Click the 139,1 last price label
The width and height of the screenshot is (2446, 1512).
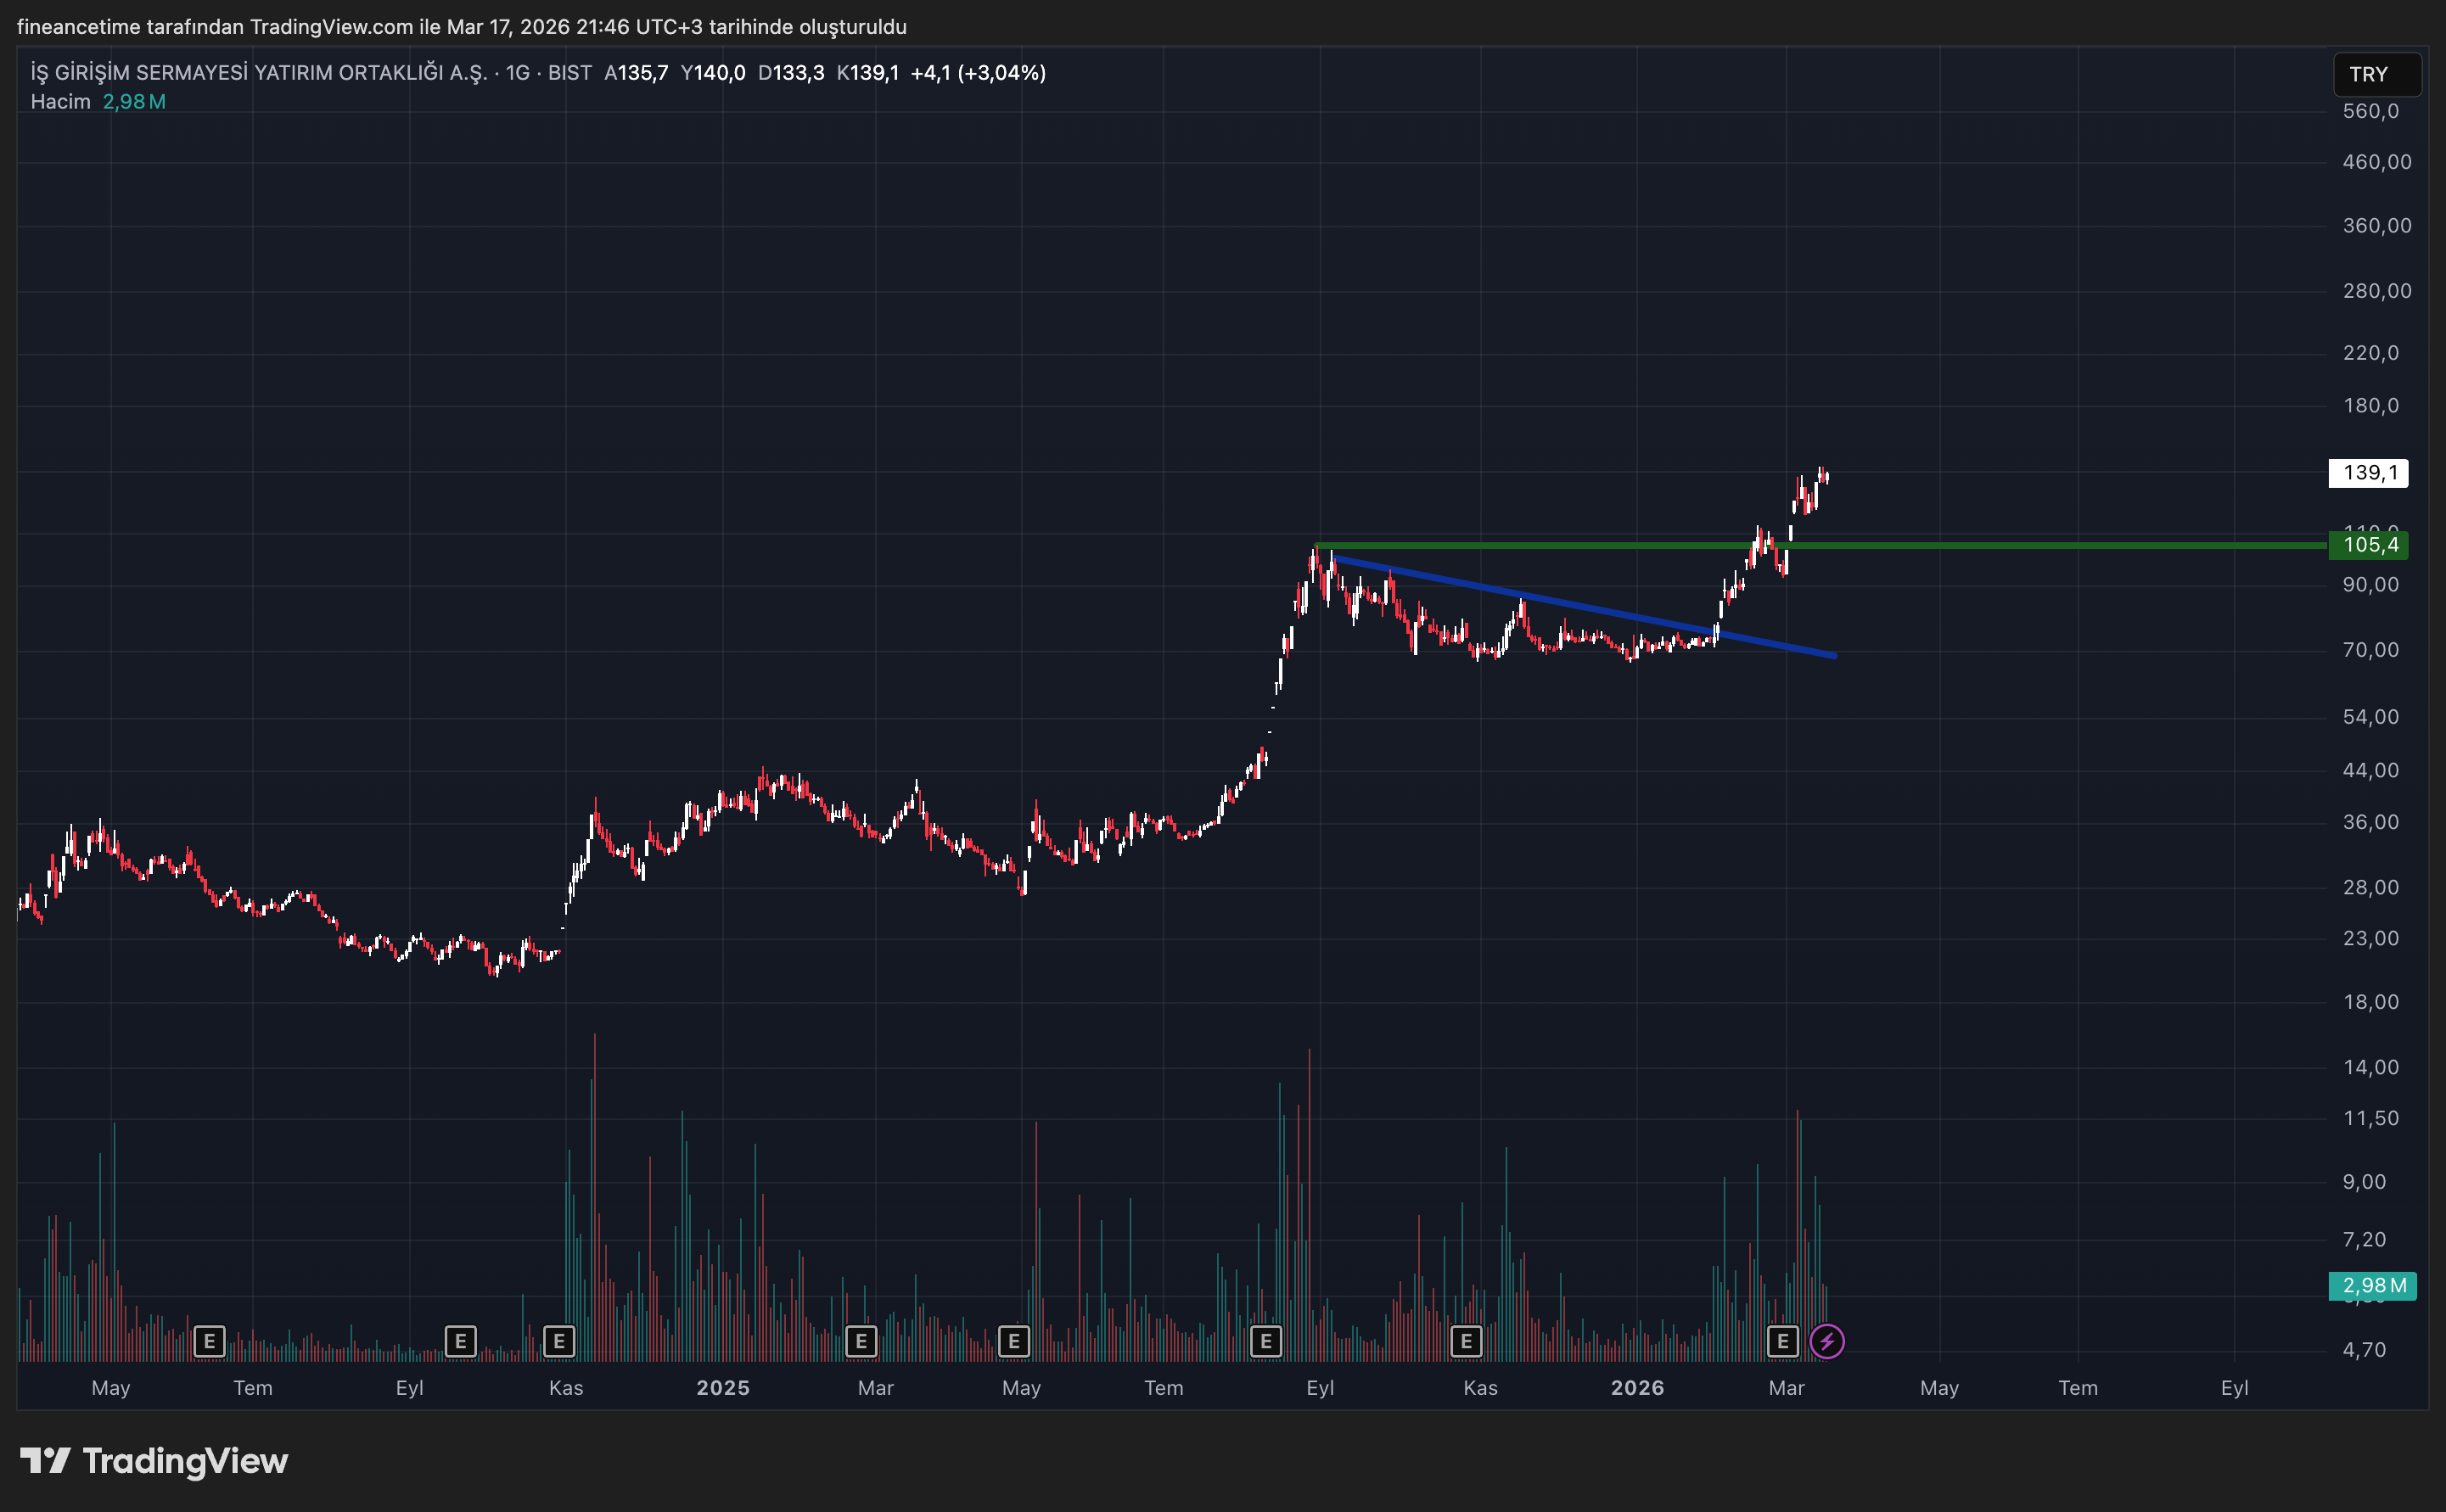(x=2368, y=473)
